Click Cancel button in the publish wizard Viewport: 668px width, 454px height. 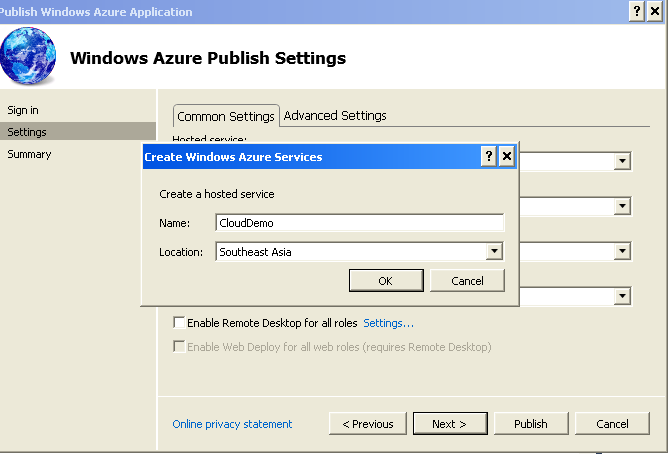click(x=612, y=424)
